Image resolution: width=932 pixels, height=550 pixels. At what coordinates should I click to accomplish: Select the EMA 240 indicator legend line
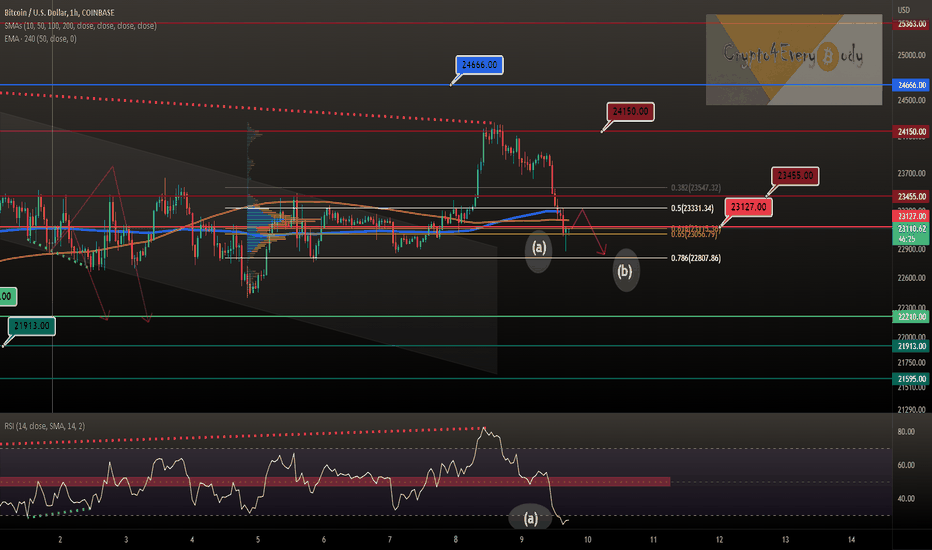coord(40,39)
